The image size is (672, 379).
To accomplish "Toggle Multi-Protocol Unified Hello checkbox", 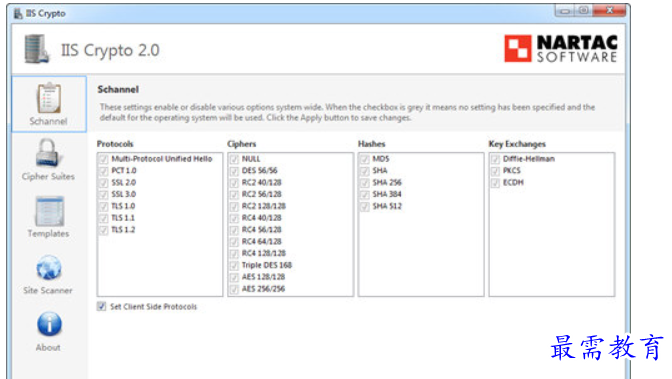I will coord(103,159).
